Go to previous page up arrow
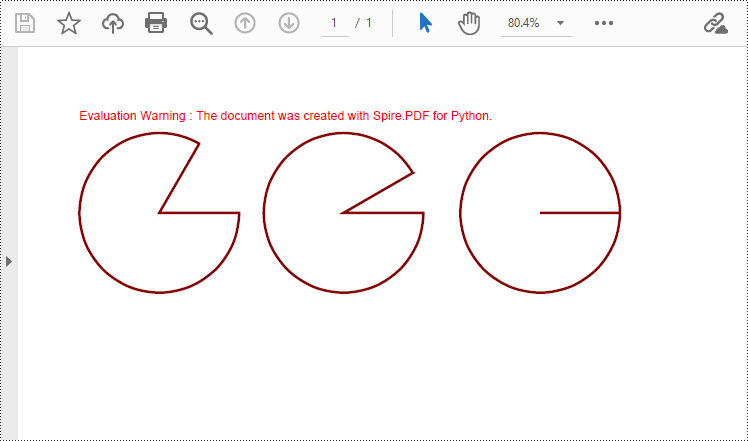This screenshot has width=748, height=441. [x=245, y=23]
